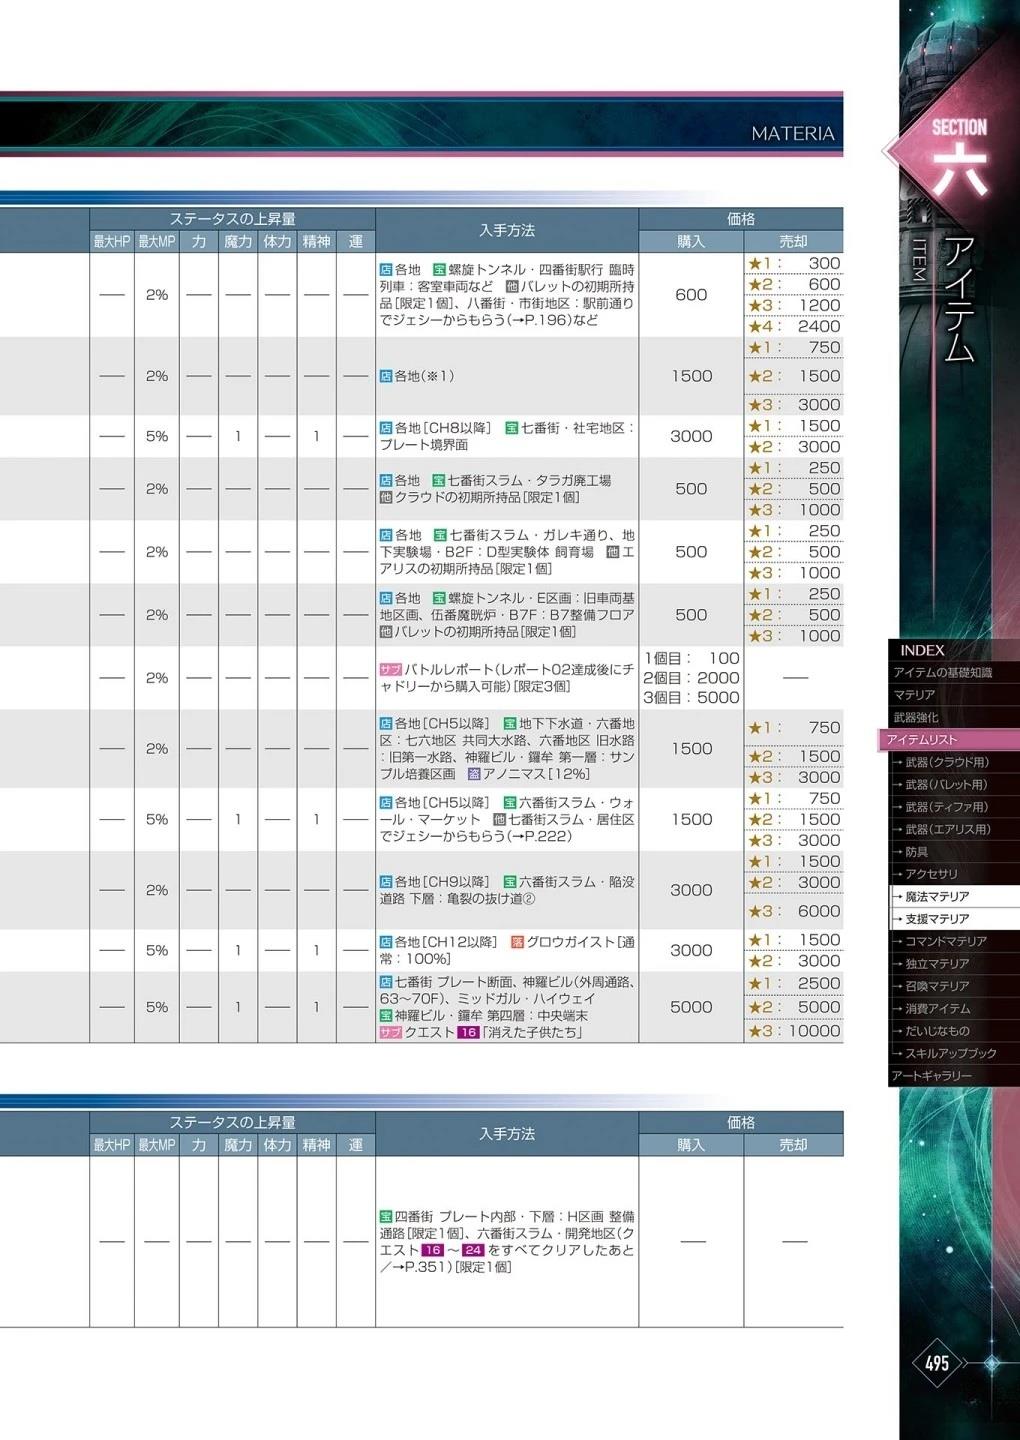Click the 入手方法 header in top table
Viewport: 1020px width, 1440px height.
[x=507, y=230]
